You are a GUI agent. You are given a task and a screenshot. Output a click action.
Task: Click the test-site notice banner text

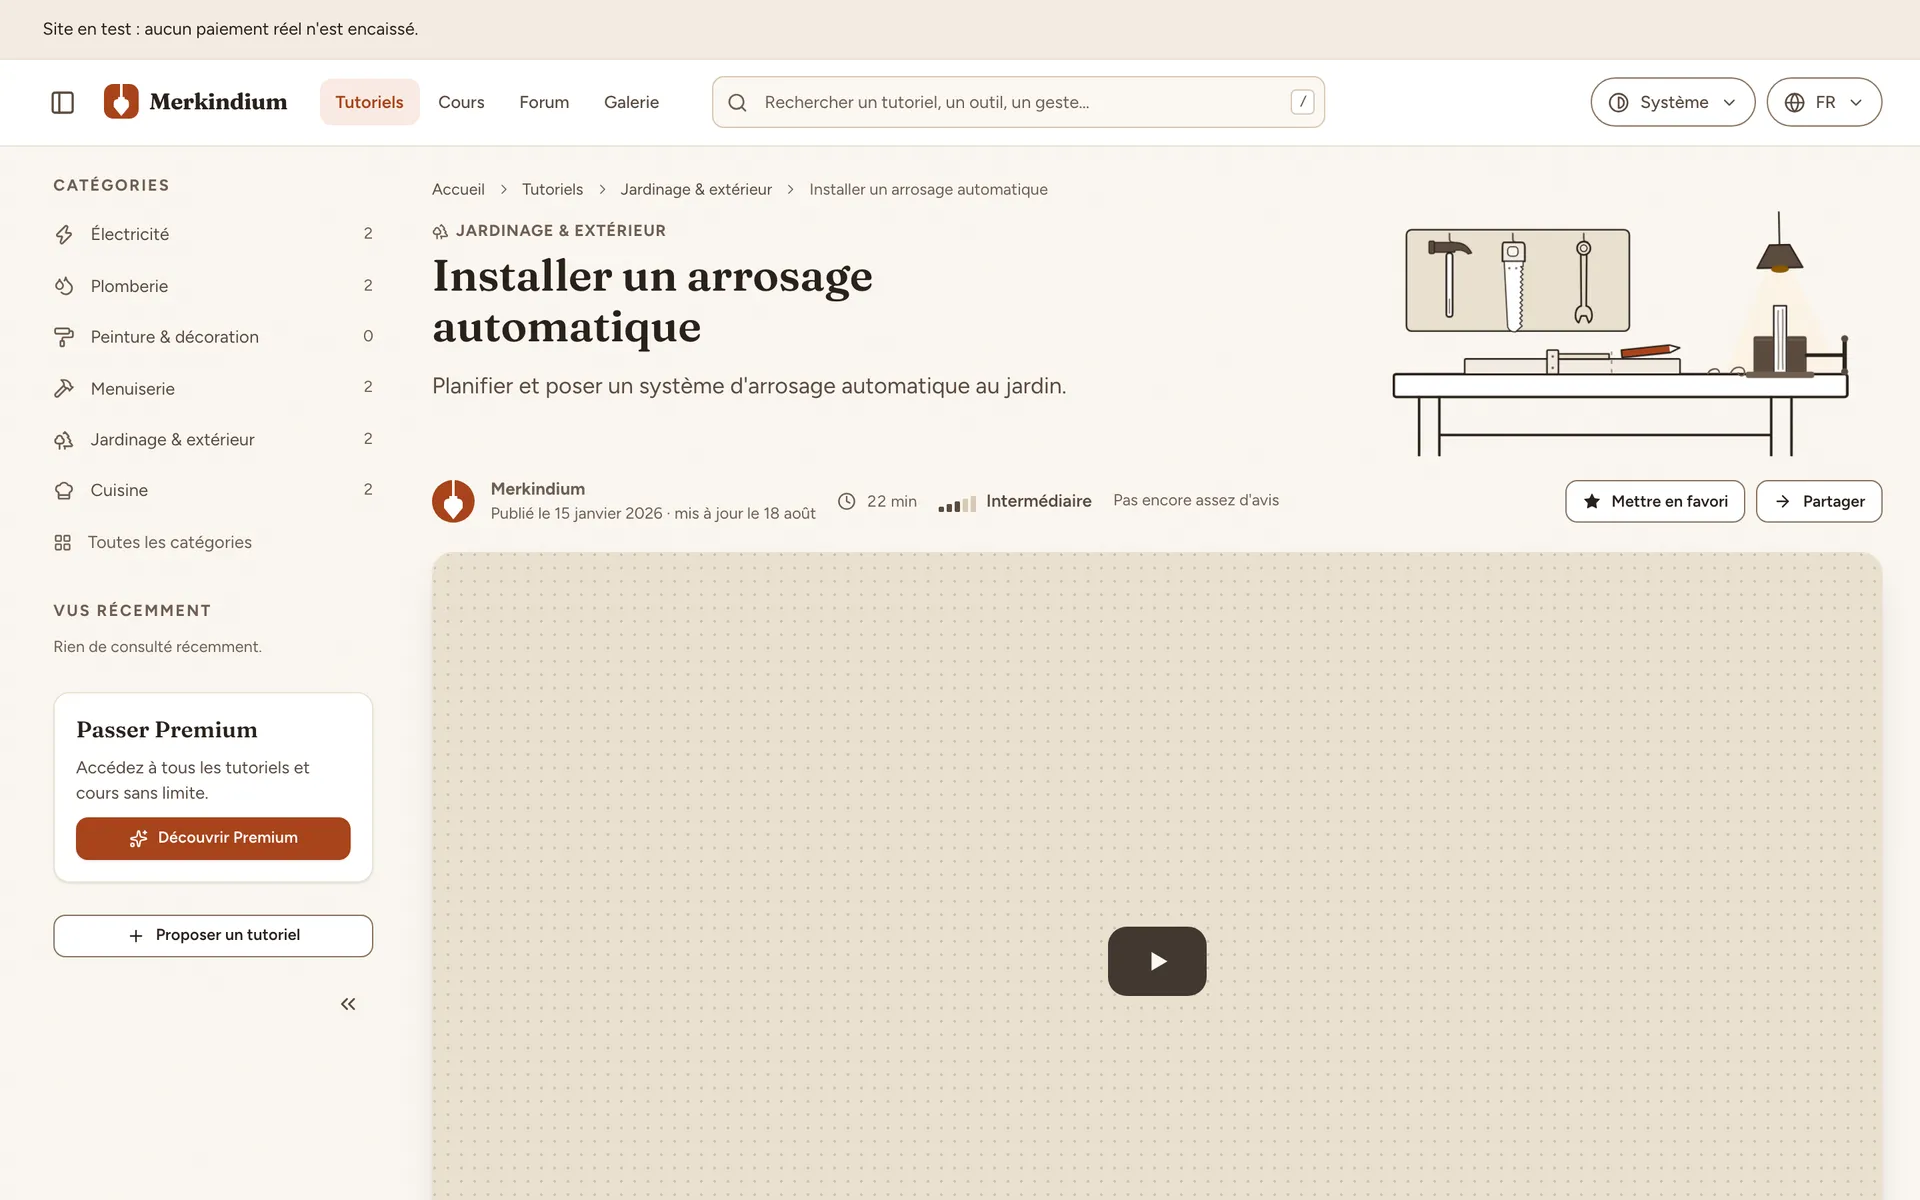230,29
